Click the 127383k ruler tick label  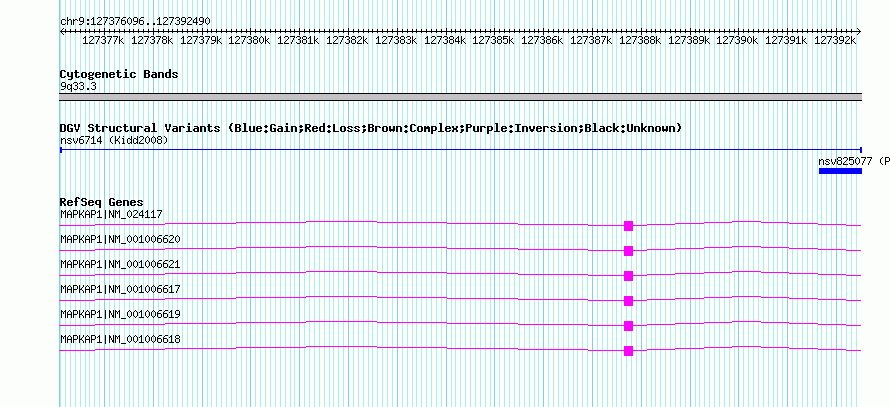point(396,40)
